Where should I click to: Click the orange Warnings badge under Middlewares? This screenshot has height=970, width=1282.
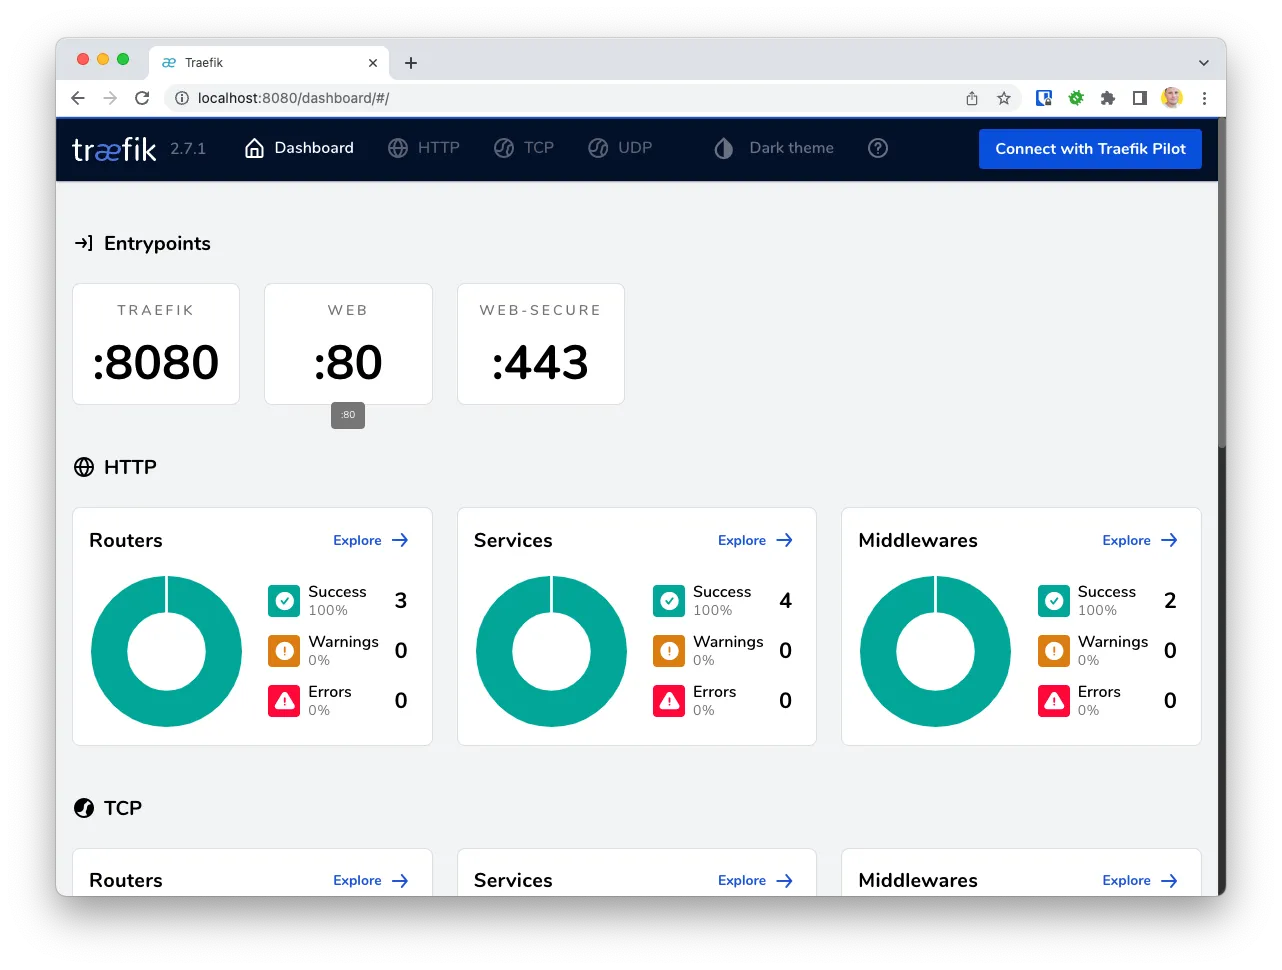(1053, 650)
